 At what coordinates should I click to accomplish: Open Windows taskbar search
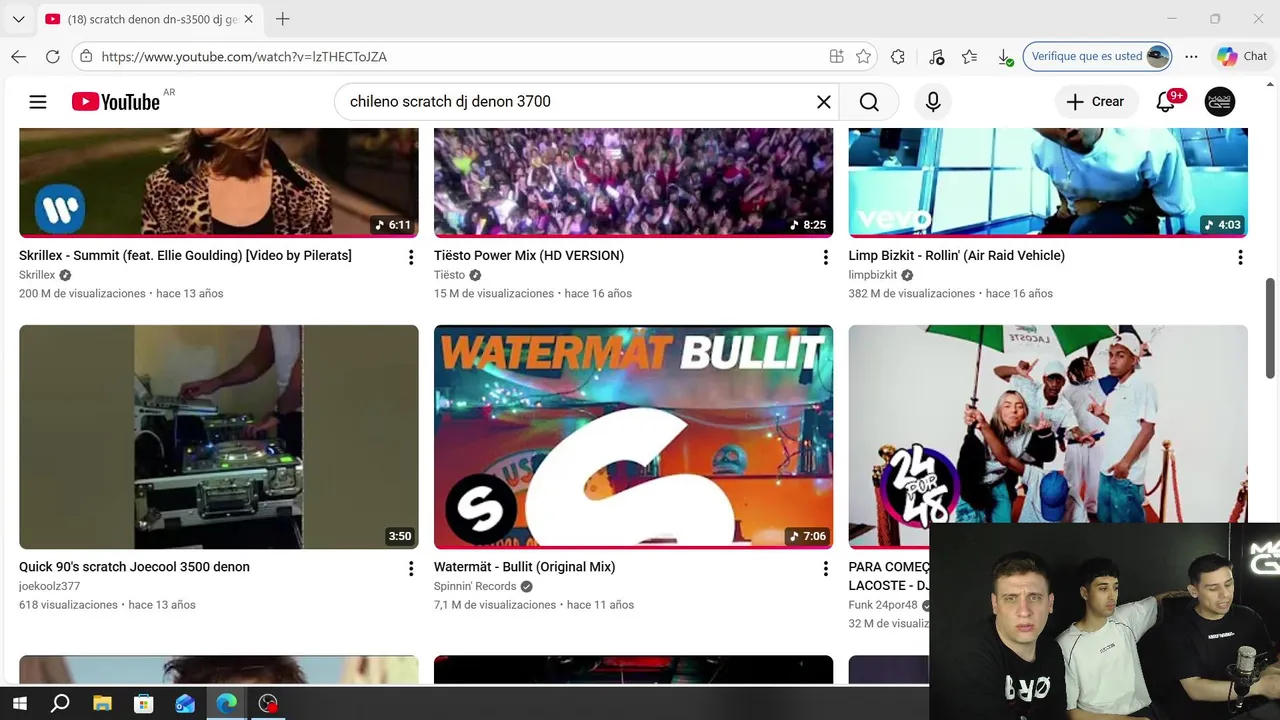(60, 703)
